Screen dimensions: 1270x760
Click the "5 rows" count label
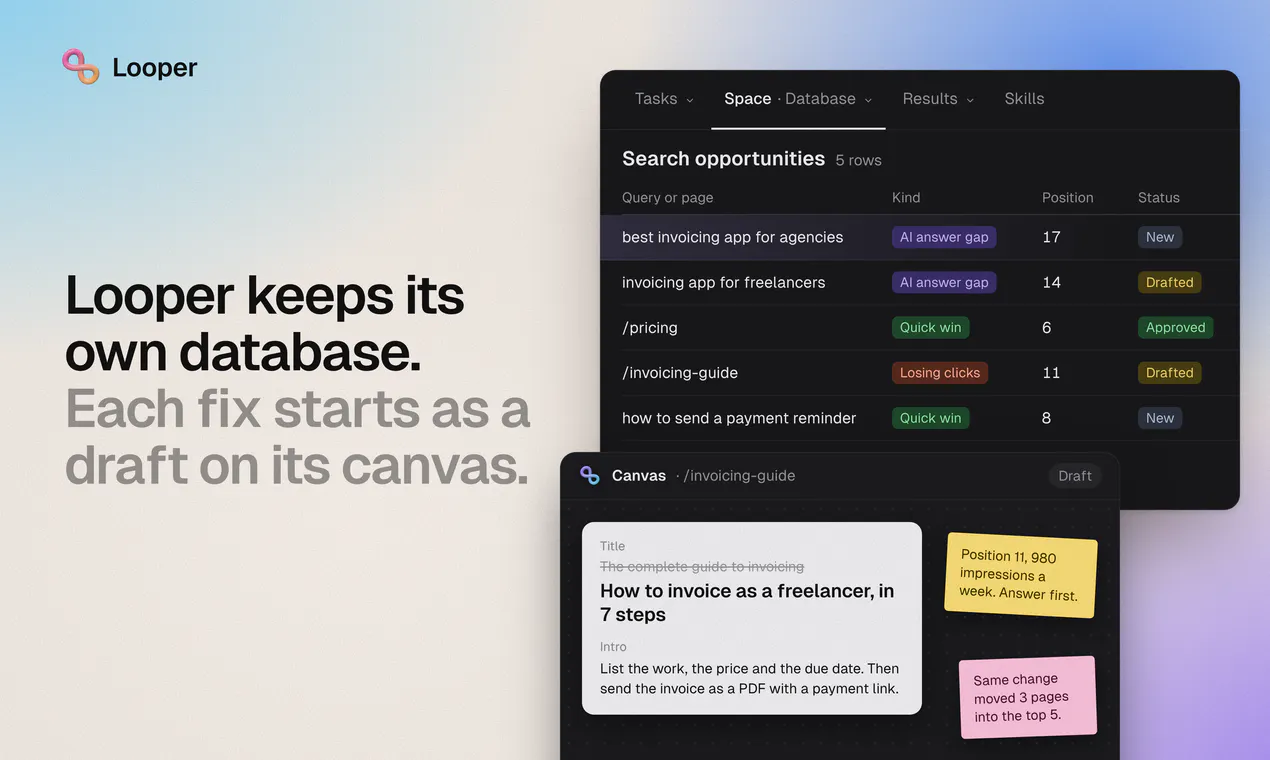click(x=858, y=161)
